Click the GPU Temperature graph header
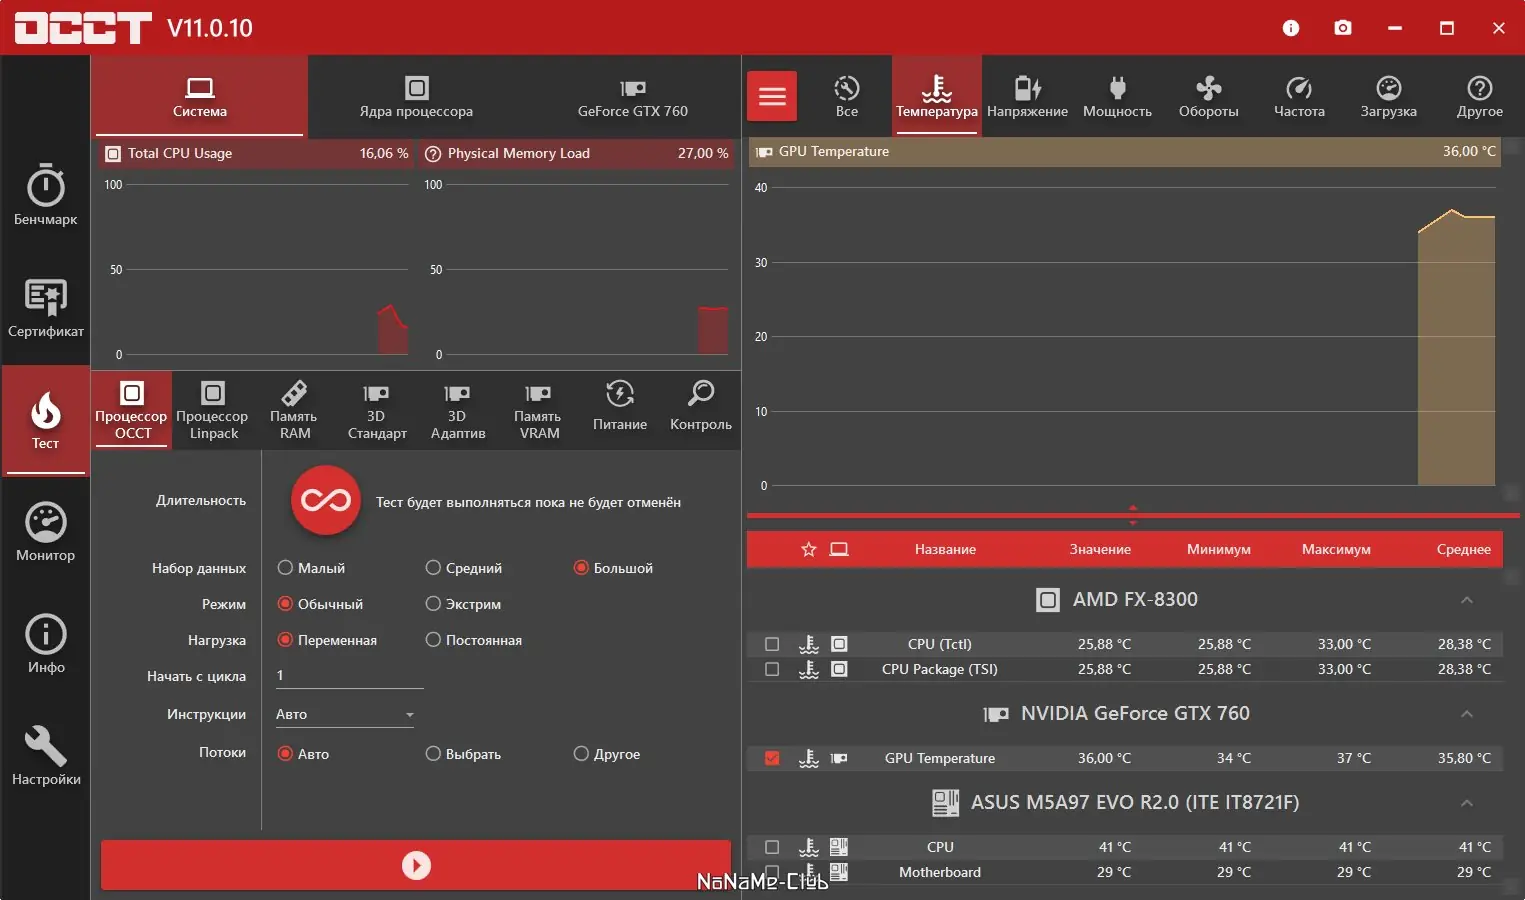 [1124, 151]
